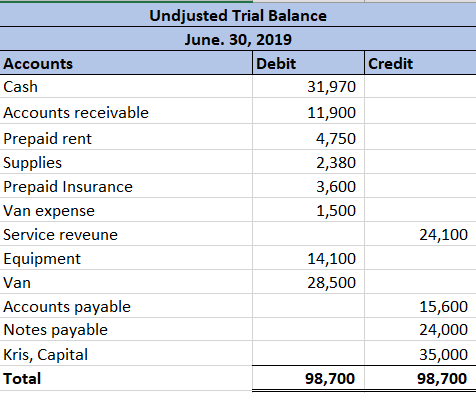The image size is (476, 393).
Task: Select the 'Service reveune' cell
Action: click(x=126, y=234)
